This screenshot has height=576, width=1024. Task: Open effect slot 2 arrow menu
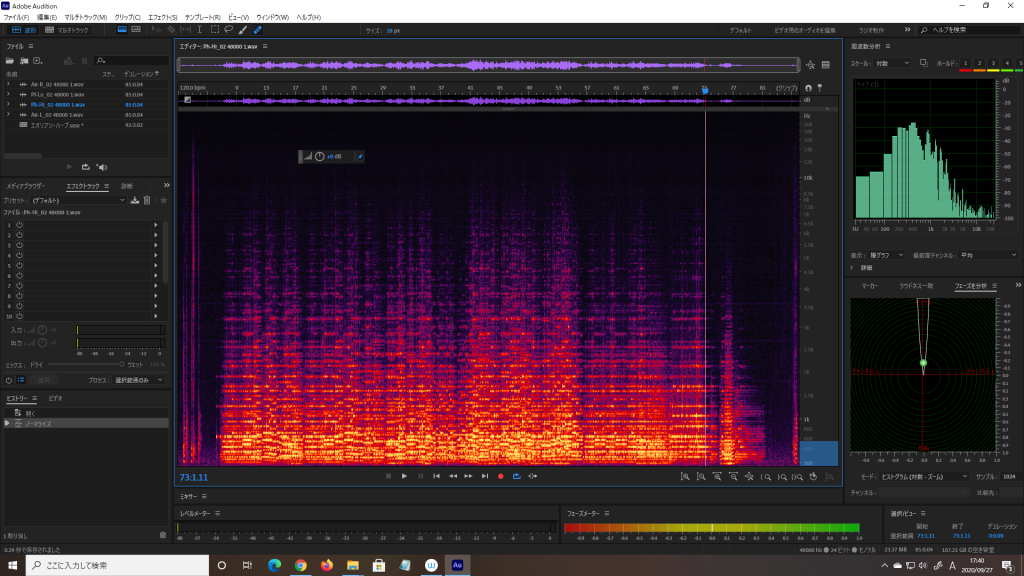pyautogui.click(x=155, y=235)
